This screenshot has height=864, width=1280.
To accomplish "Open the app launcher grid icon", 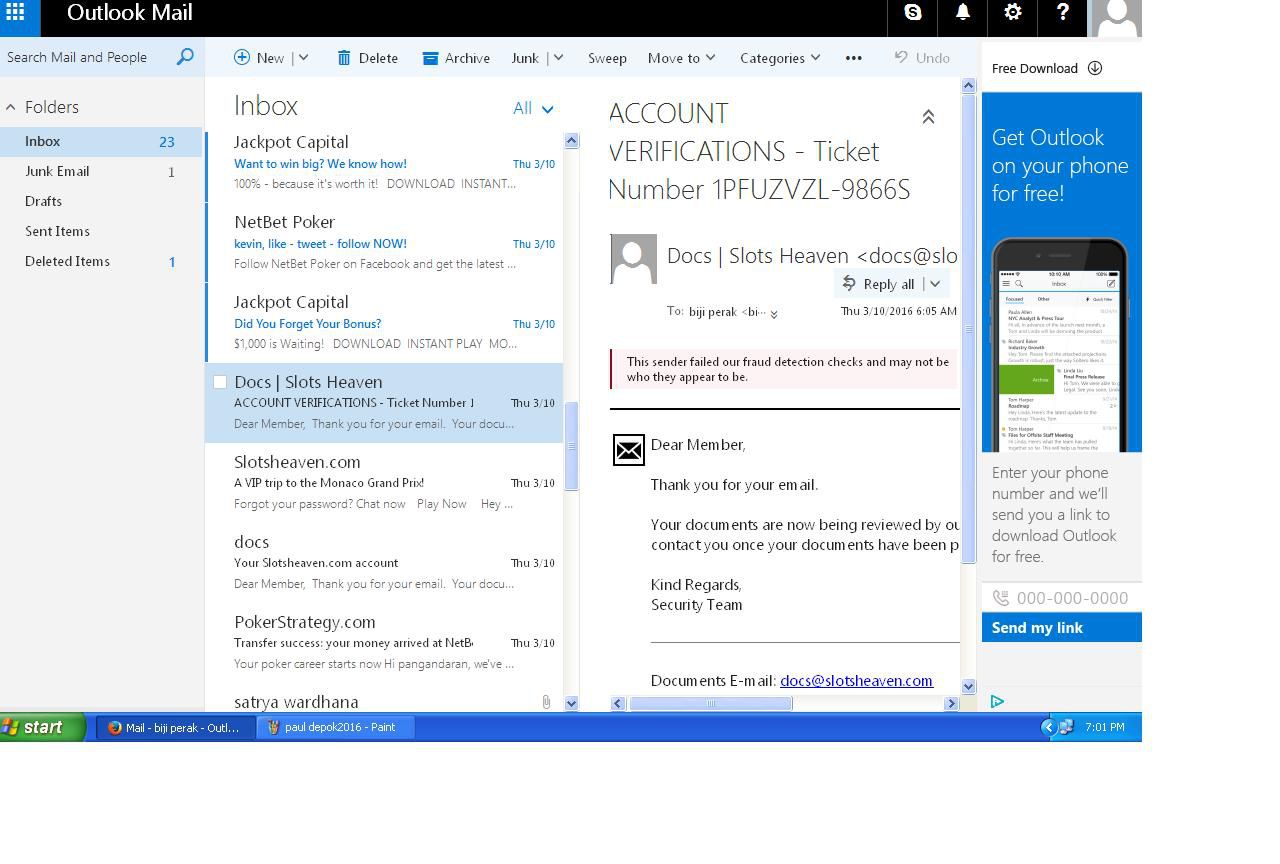I will click(15, 13).
